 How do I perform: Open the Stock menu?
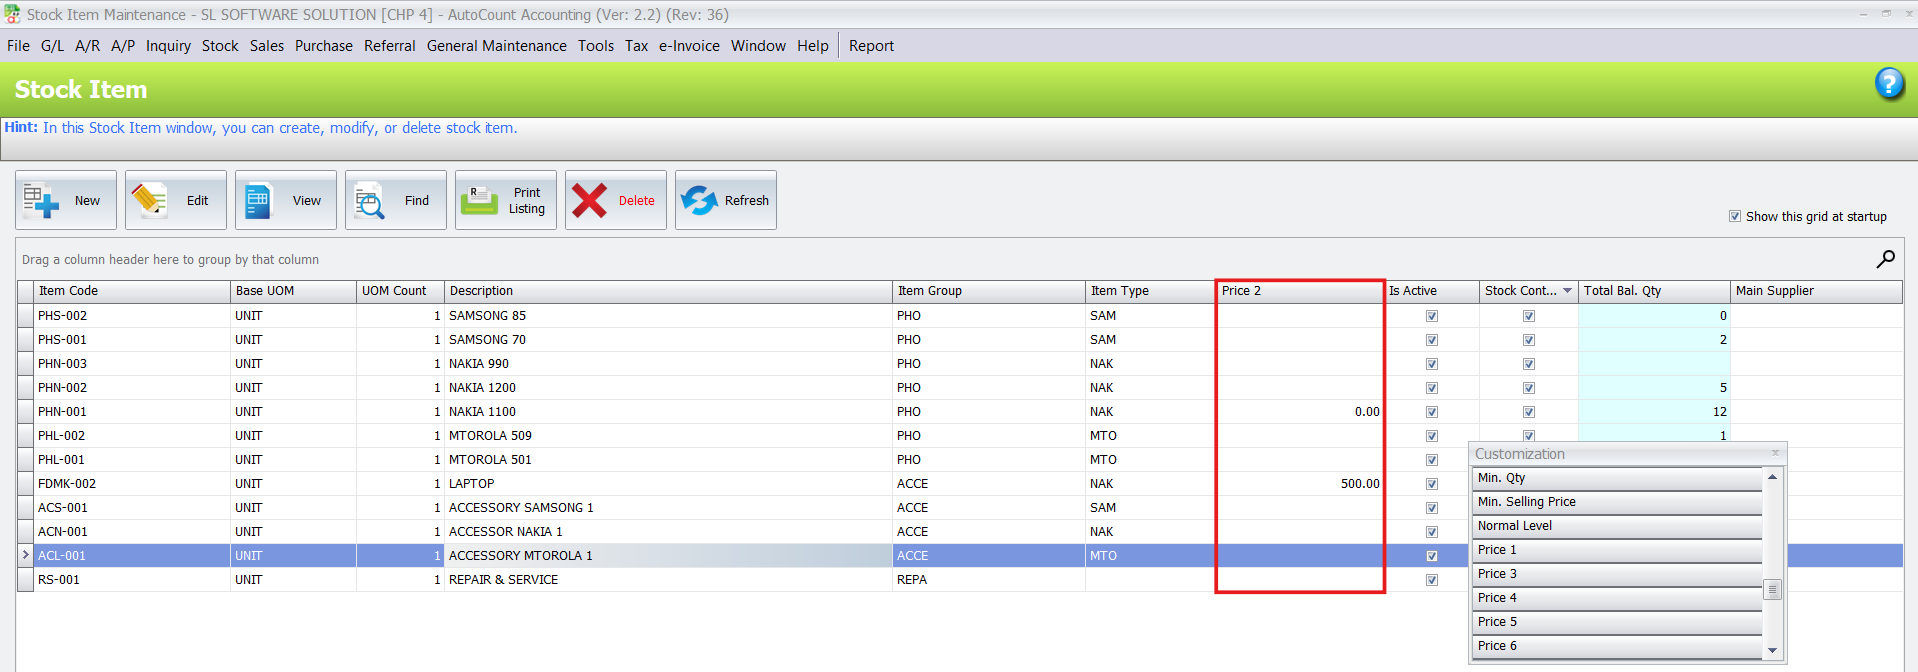coord(220,46)
